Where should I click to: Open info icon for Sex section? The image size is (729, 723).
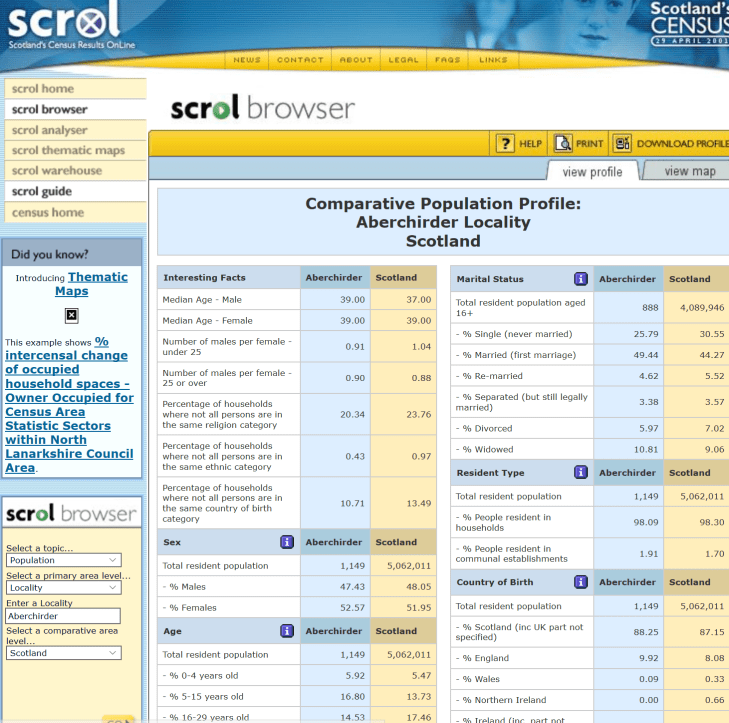point(287,542)
